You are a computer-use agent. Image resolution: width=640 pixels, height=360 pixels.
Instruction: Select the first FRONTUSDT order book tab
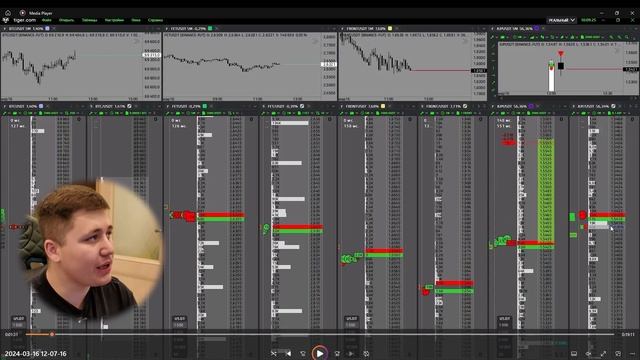pos(362,106)
